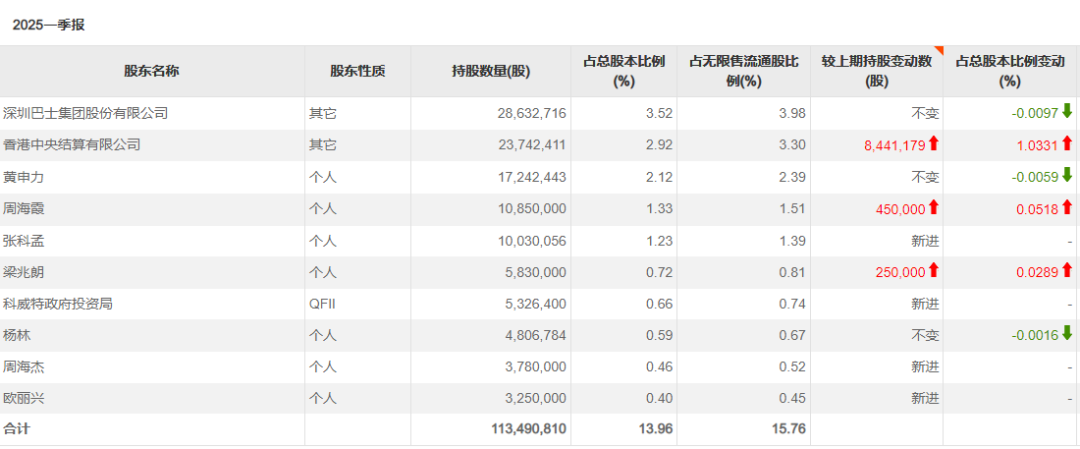The height and width of the screenshot is (449, 1080).
Task: Click the 占总股本比例(%) column header
Action: pyautogui.click(x=624, y=71)
